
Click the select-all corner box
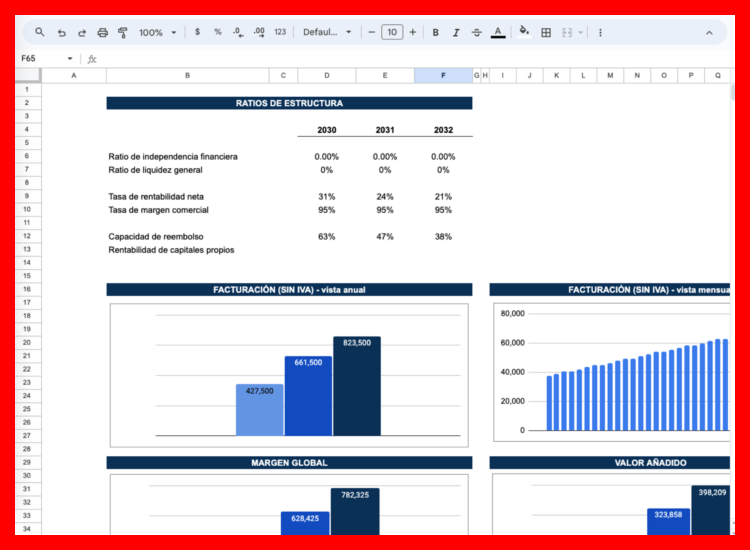pos(28,75)
